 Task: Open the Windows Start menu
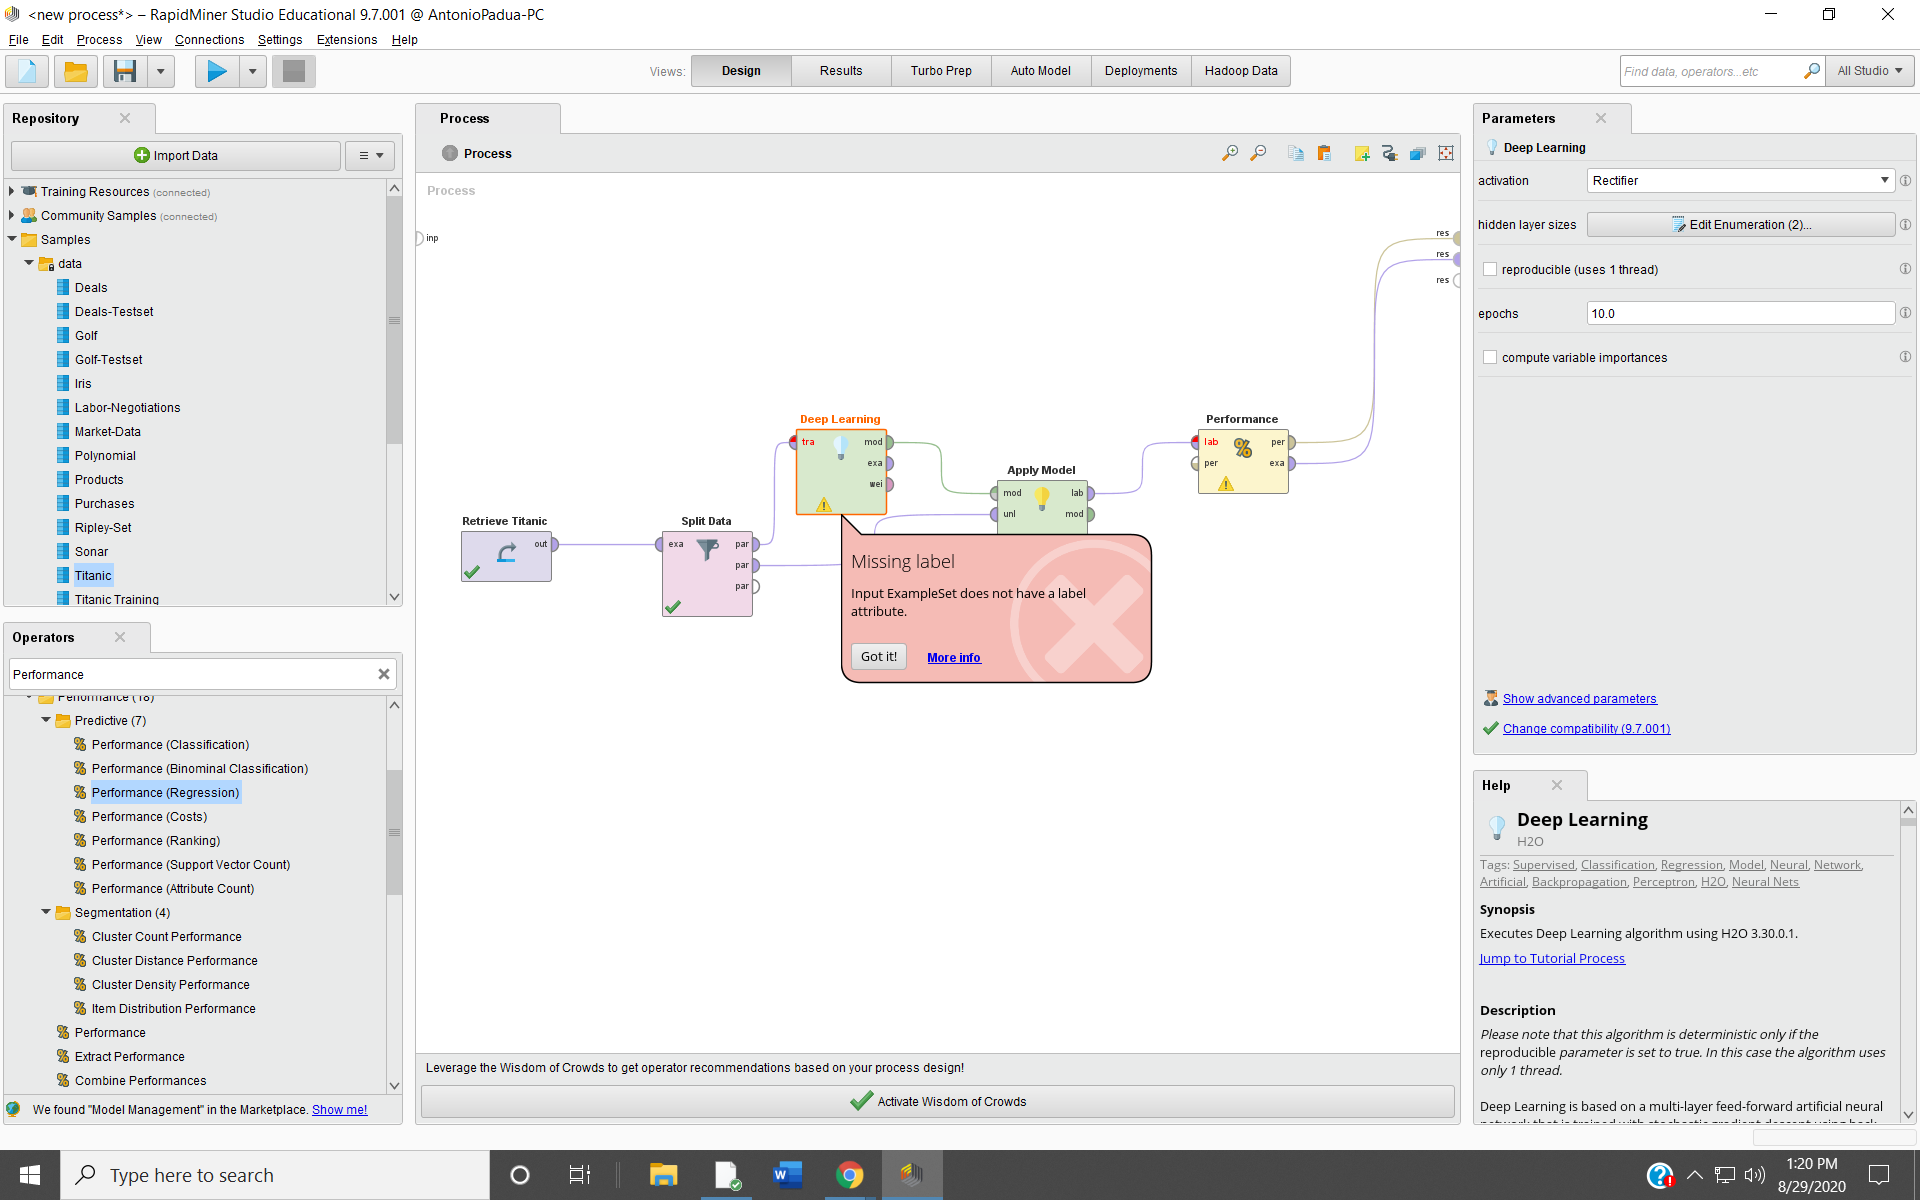(30, 1175)
